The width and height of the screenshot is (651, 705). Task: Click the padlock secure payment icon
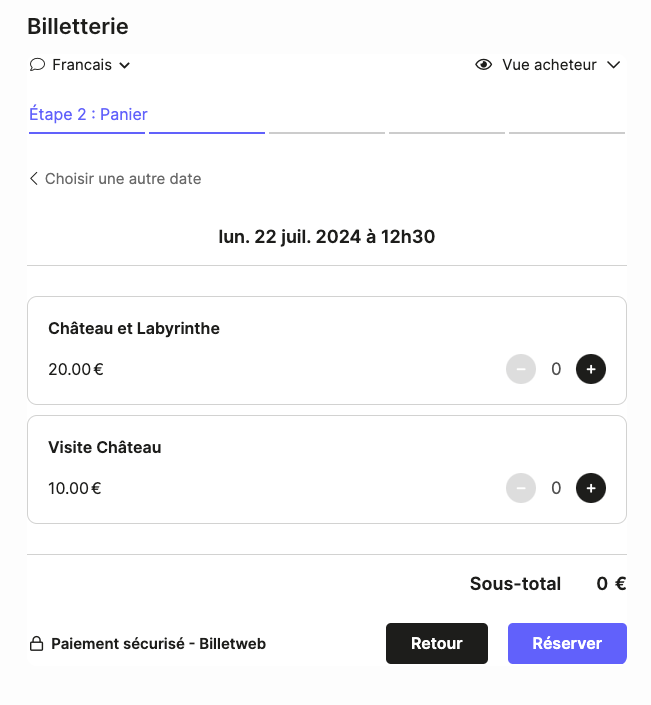click(x=36, y=644)
